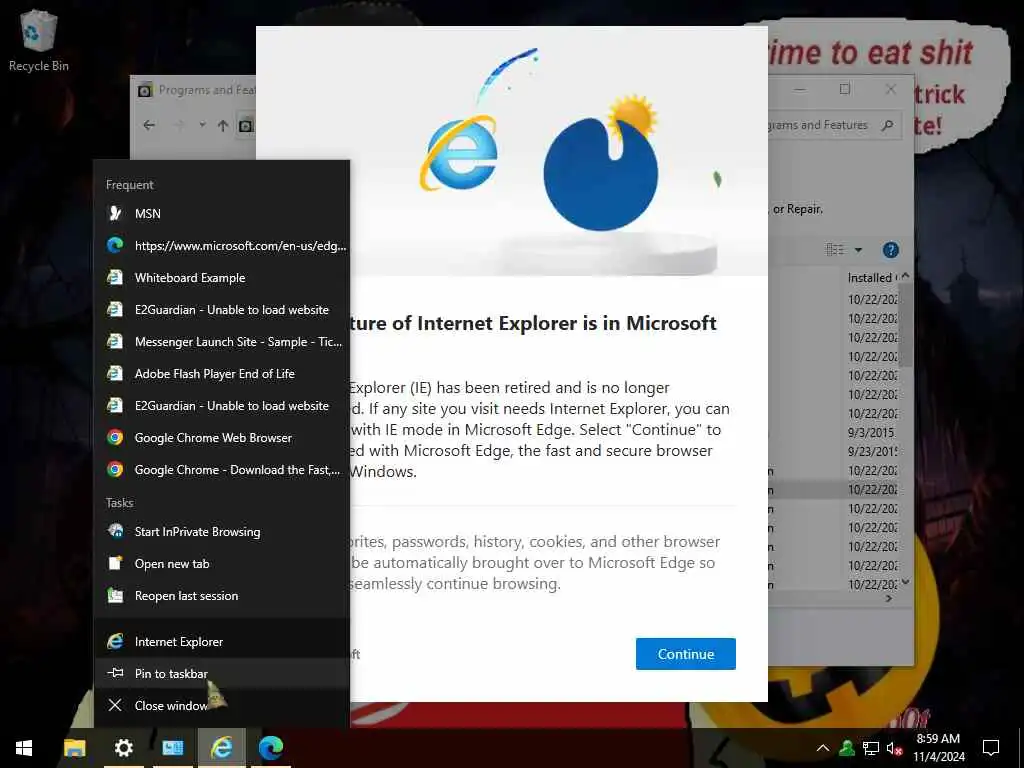Viewport: 1024px width, 768px height.
Task: Select Pin to taskbar
Action: coord(222,673)
